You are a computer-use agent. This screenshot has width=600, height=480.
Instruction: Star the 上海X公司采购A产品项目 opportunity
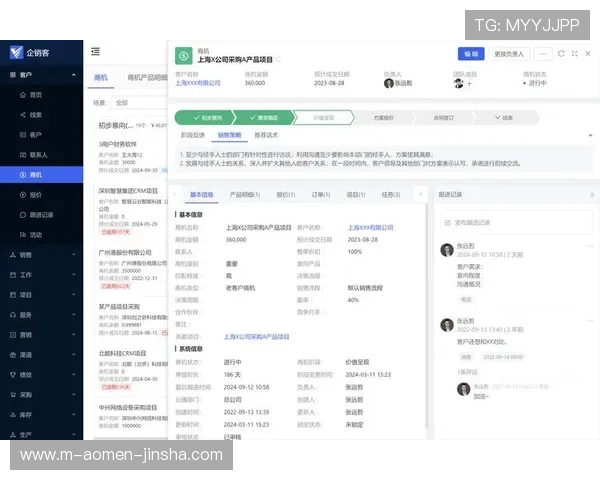point(278,59)
